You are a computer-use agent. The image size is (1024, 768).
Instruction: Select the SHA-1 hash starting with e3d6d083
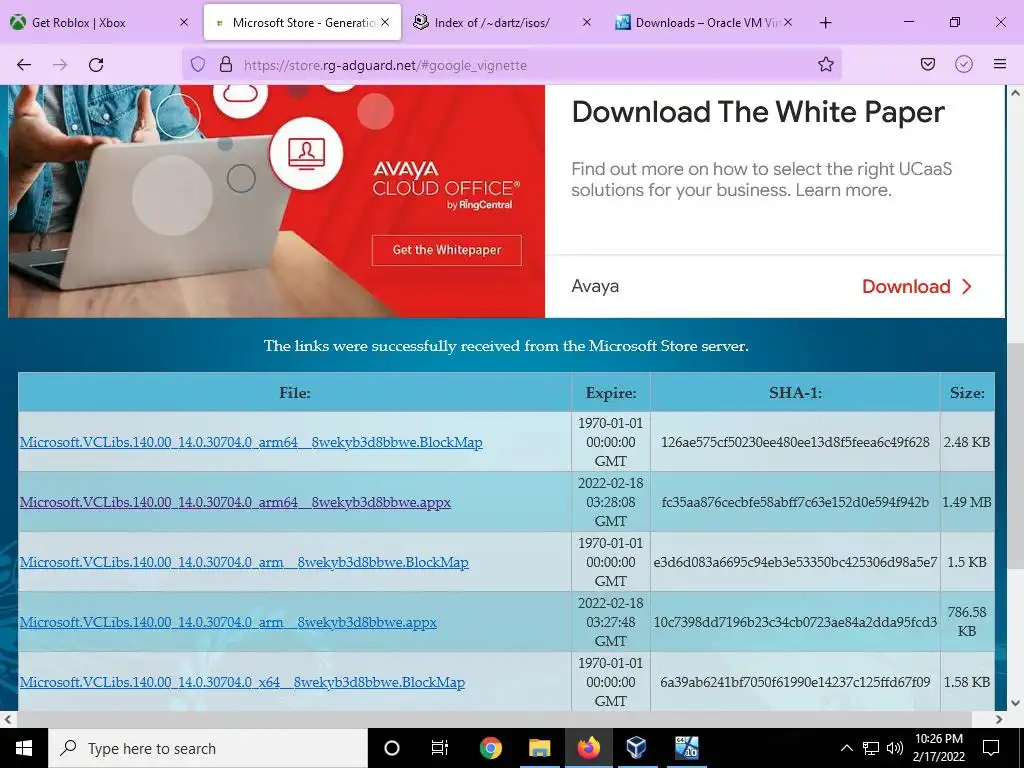(x=795, y=562)
